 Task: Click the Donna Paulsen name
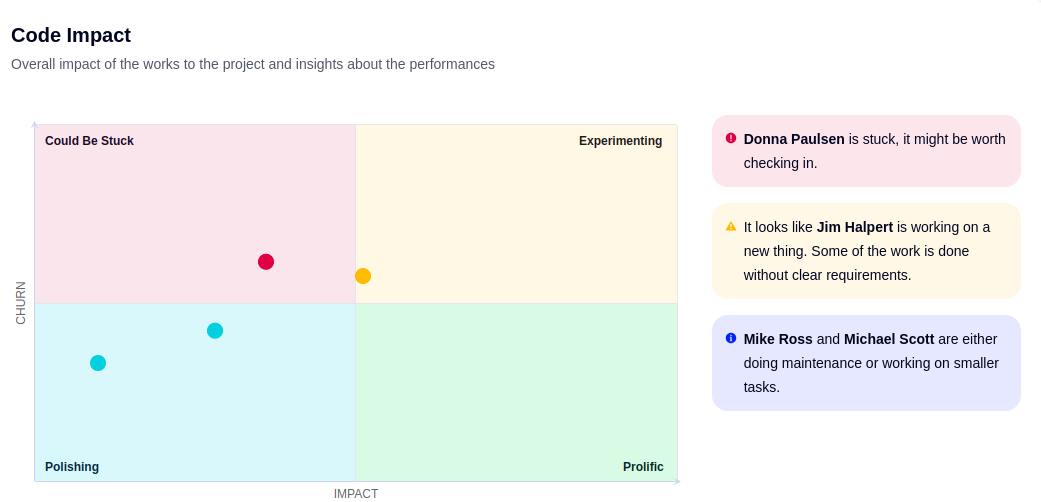pos(794,139)
